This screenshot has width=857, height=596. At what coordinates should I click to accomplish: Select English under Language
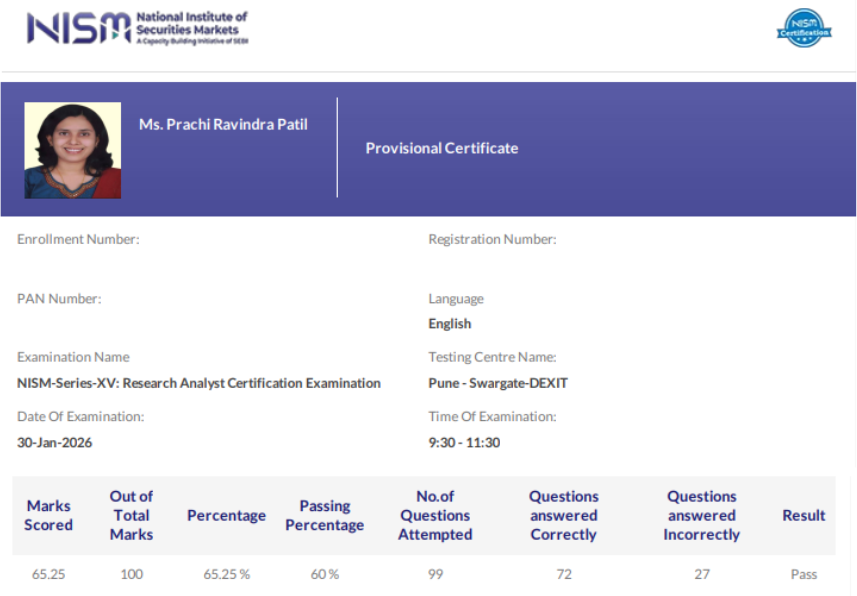449,323
